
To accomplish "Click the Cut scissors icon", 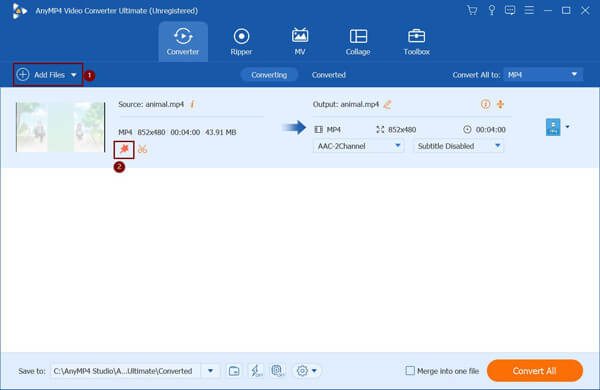I will (x=142, y=149).
